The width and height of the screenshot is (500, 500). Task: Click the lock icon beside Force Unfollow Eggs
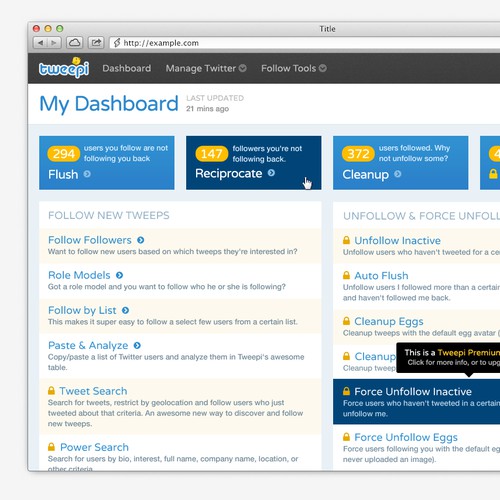pyautogui.click(x=346, y=437)
